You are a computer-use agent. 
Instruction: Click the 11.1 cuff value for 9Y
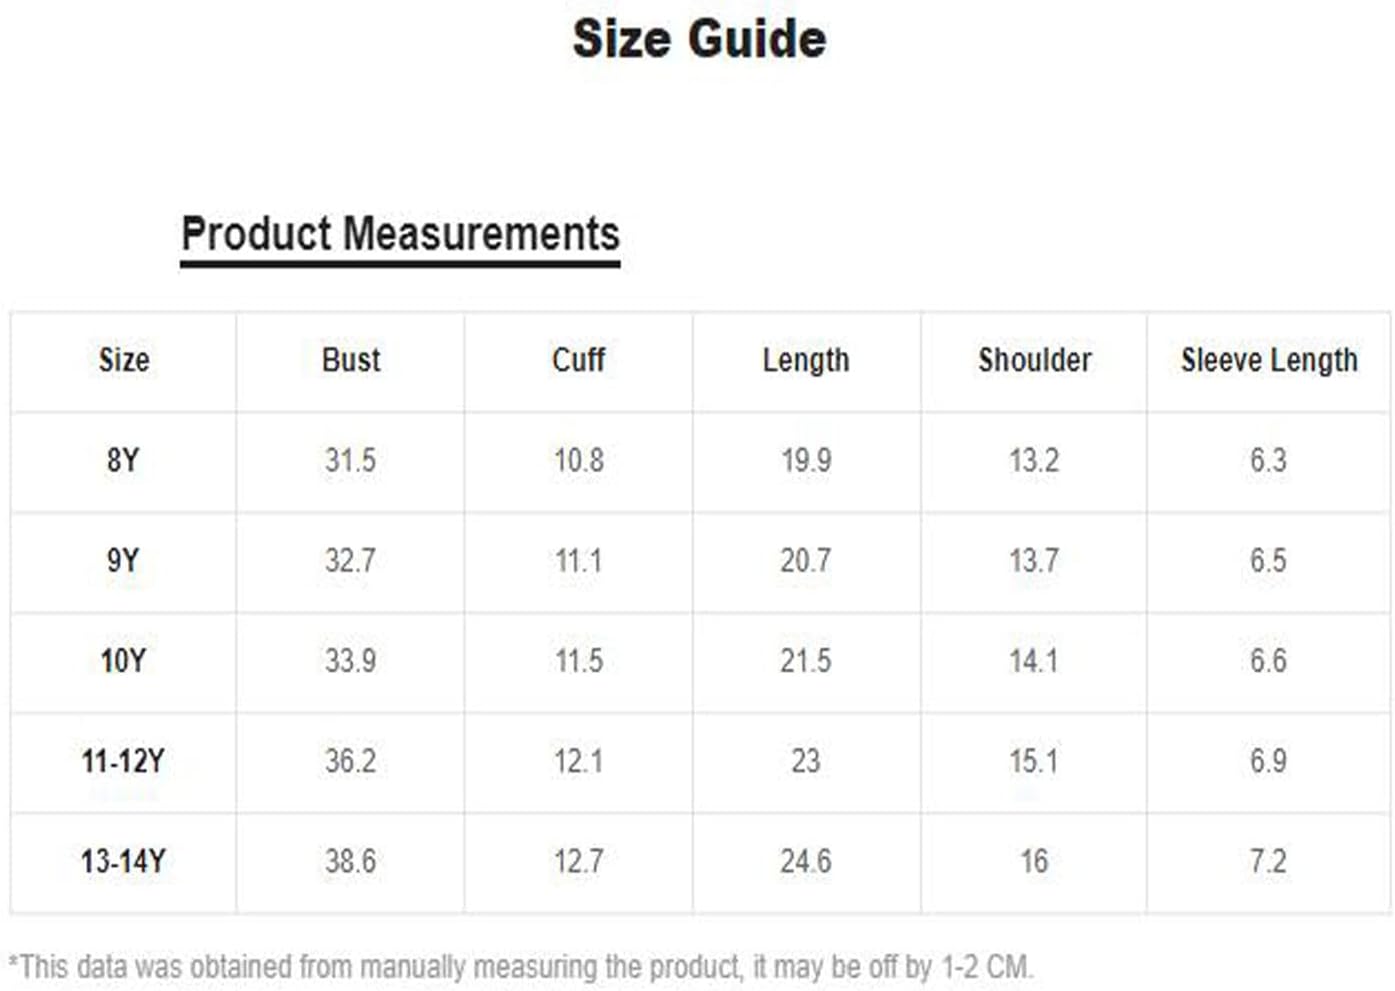point(578,560)
